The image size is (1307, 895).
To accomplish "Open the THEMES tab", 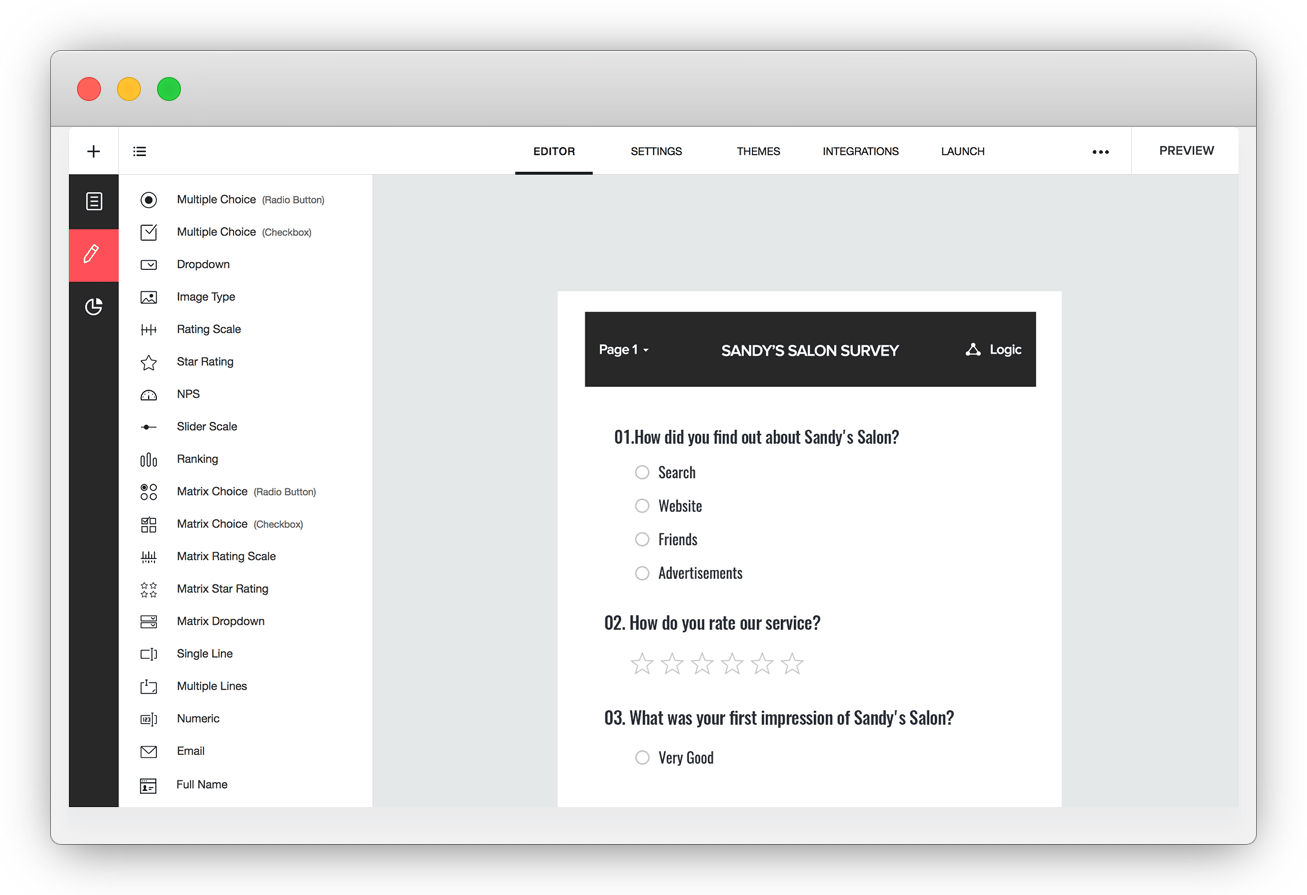I will click(758, 151).
